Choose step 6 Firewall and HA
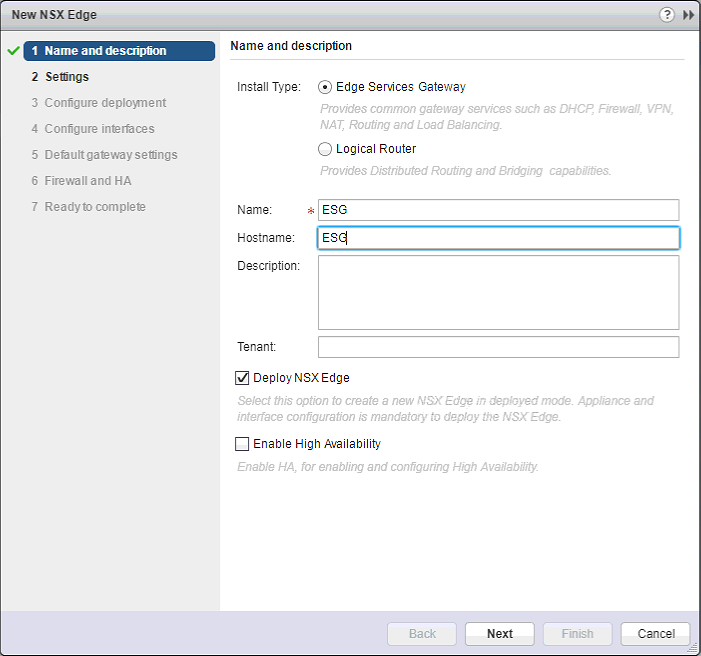This screenshot has width=701, height=656. point(87,181)
